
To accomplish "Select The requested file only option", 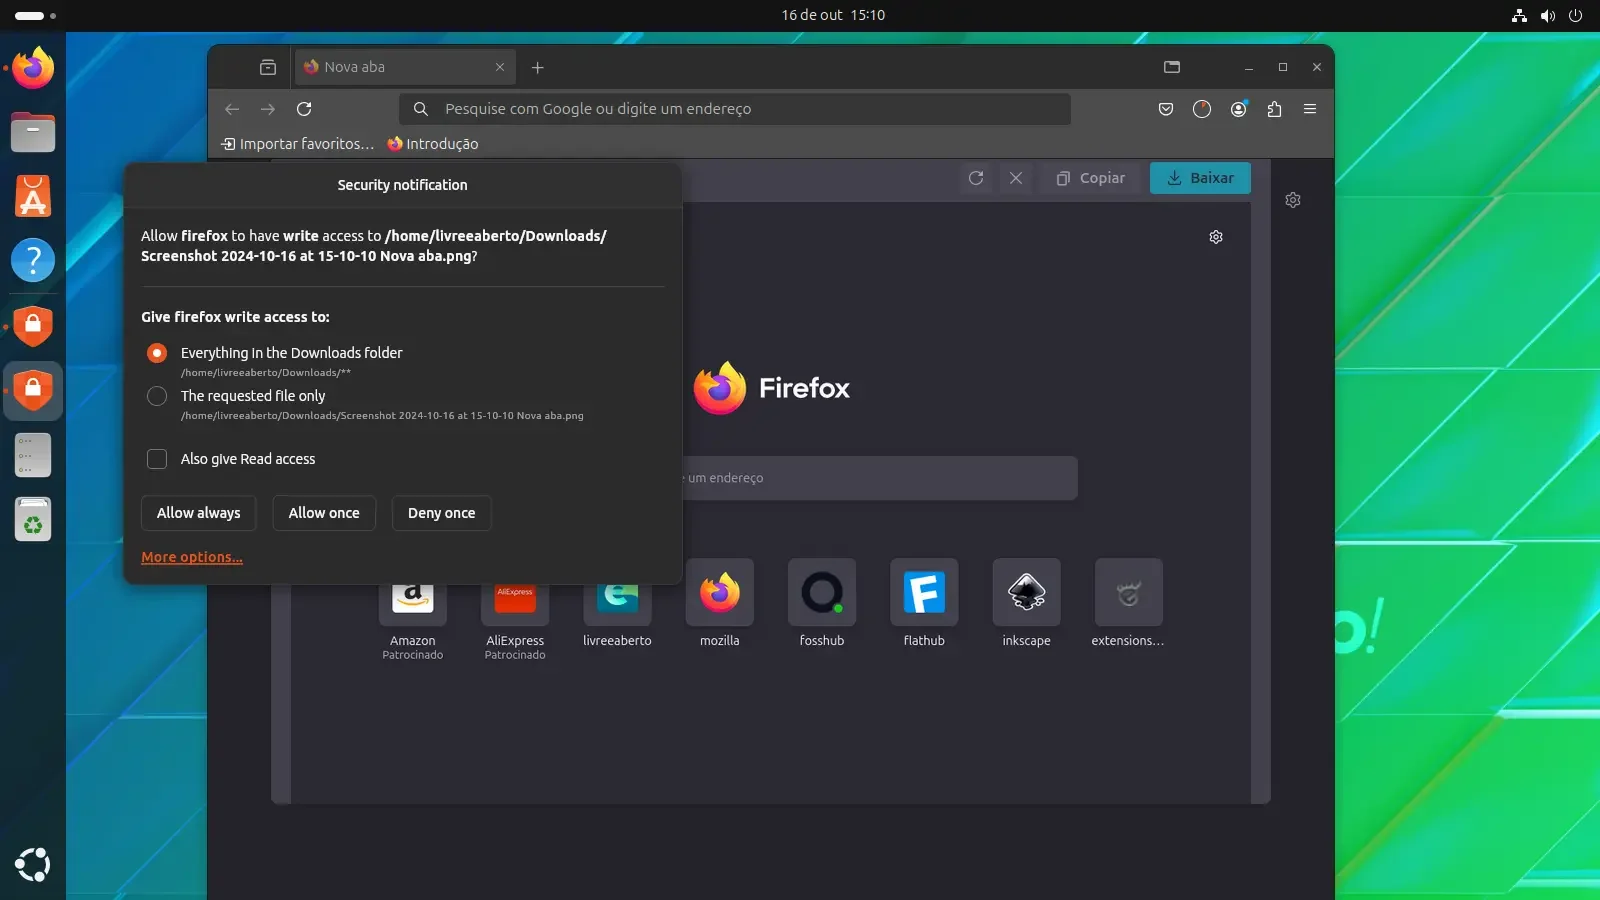I will pyautogui.click(x=157, y=396).
